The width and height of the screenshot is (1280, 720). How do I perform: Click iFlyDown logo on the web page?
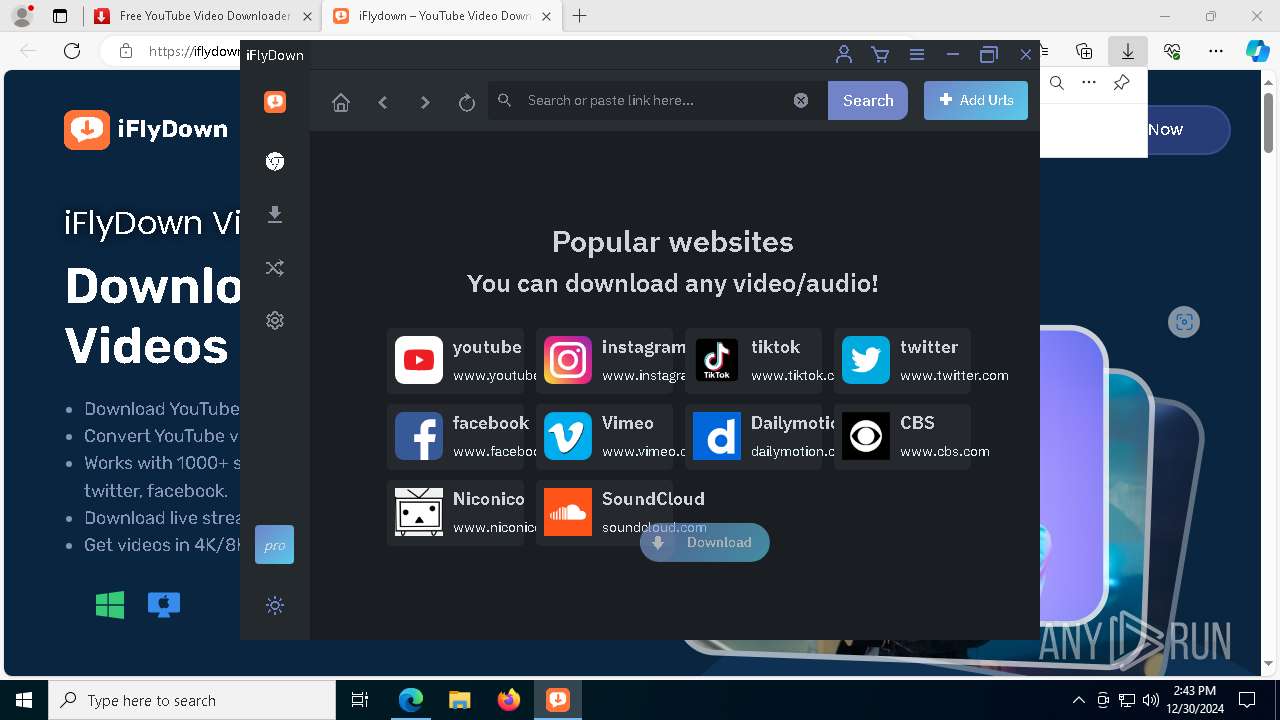146,129
